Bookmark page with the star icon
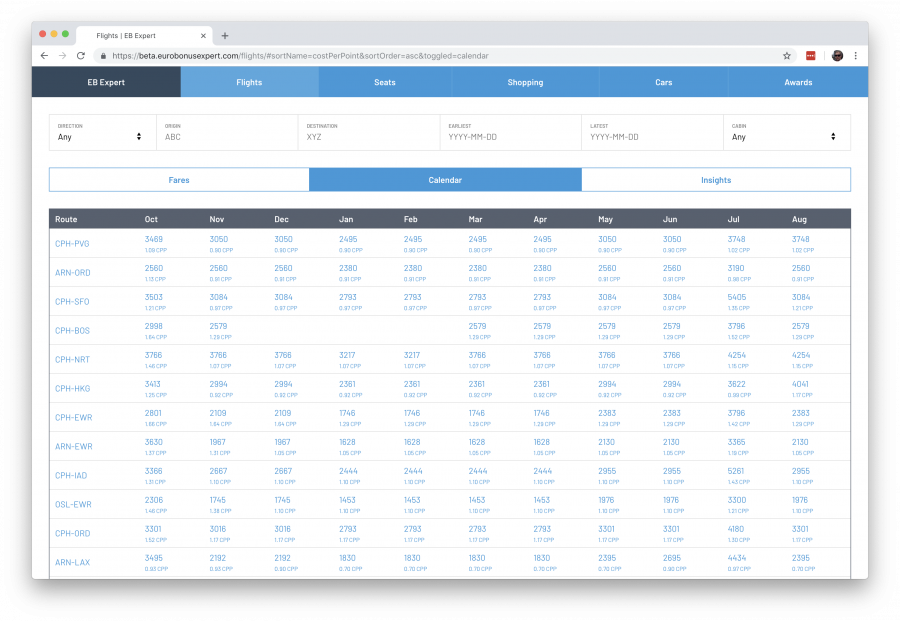Viewport: 900px width, 621px height. tap(787, 56)
